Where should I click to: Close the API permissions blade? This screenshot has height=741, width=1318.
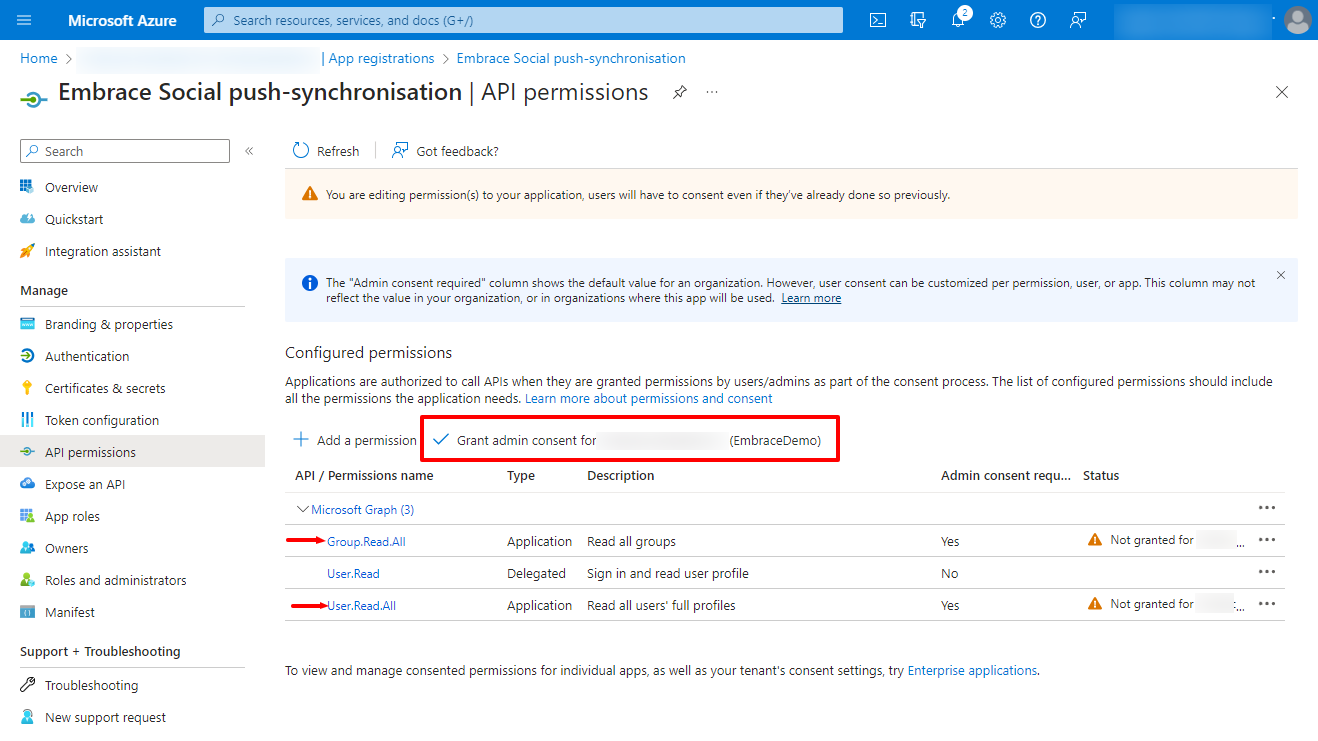pyautogui.click(x=1282, y=92)
